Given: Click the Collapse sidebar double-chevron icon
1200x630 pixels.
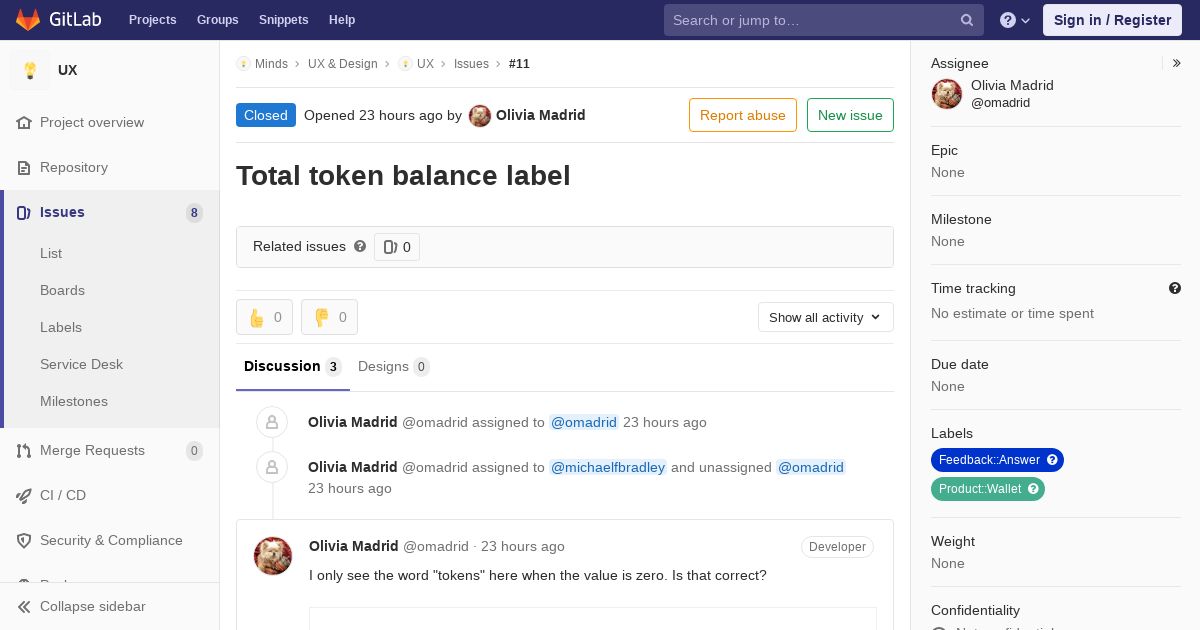Looking at the screenshot, I should 24,607.
